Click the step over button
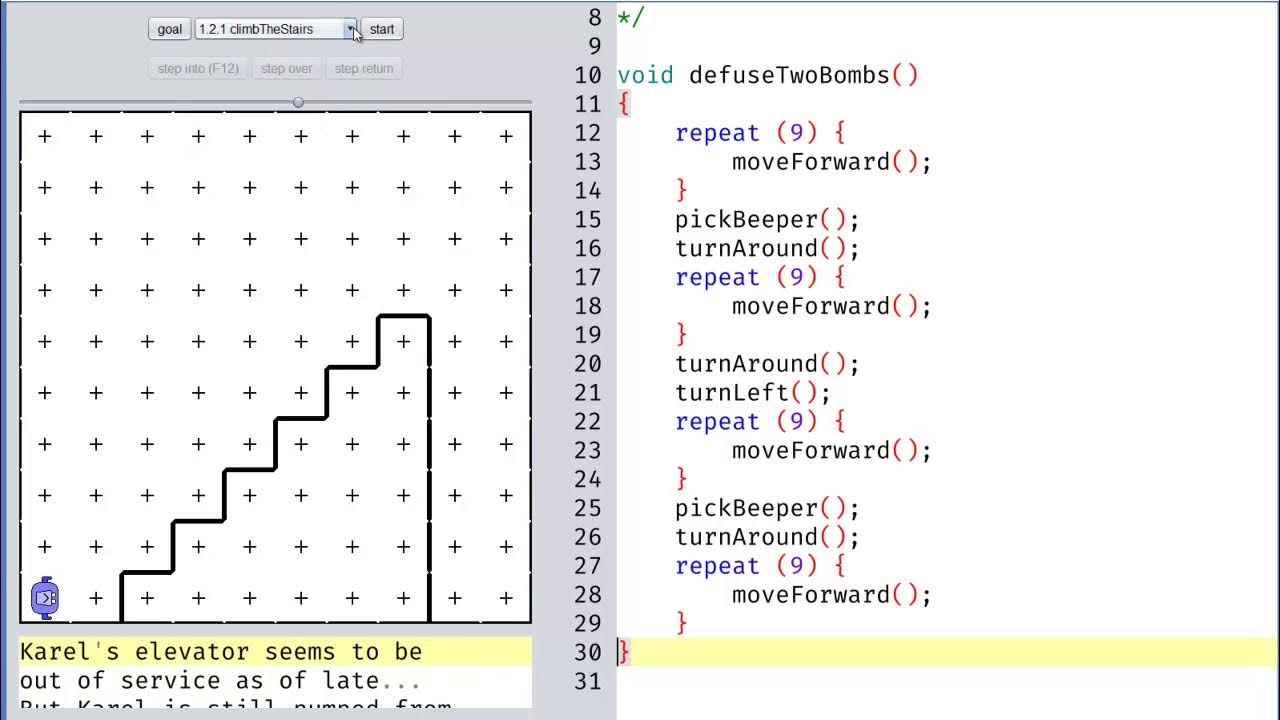 [x=287, y=68]
